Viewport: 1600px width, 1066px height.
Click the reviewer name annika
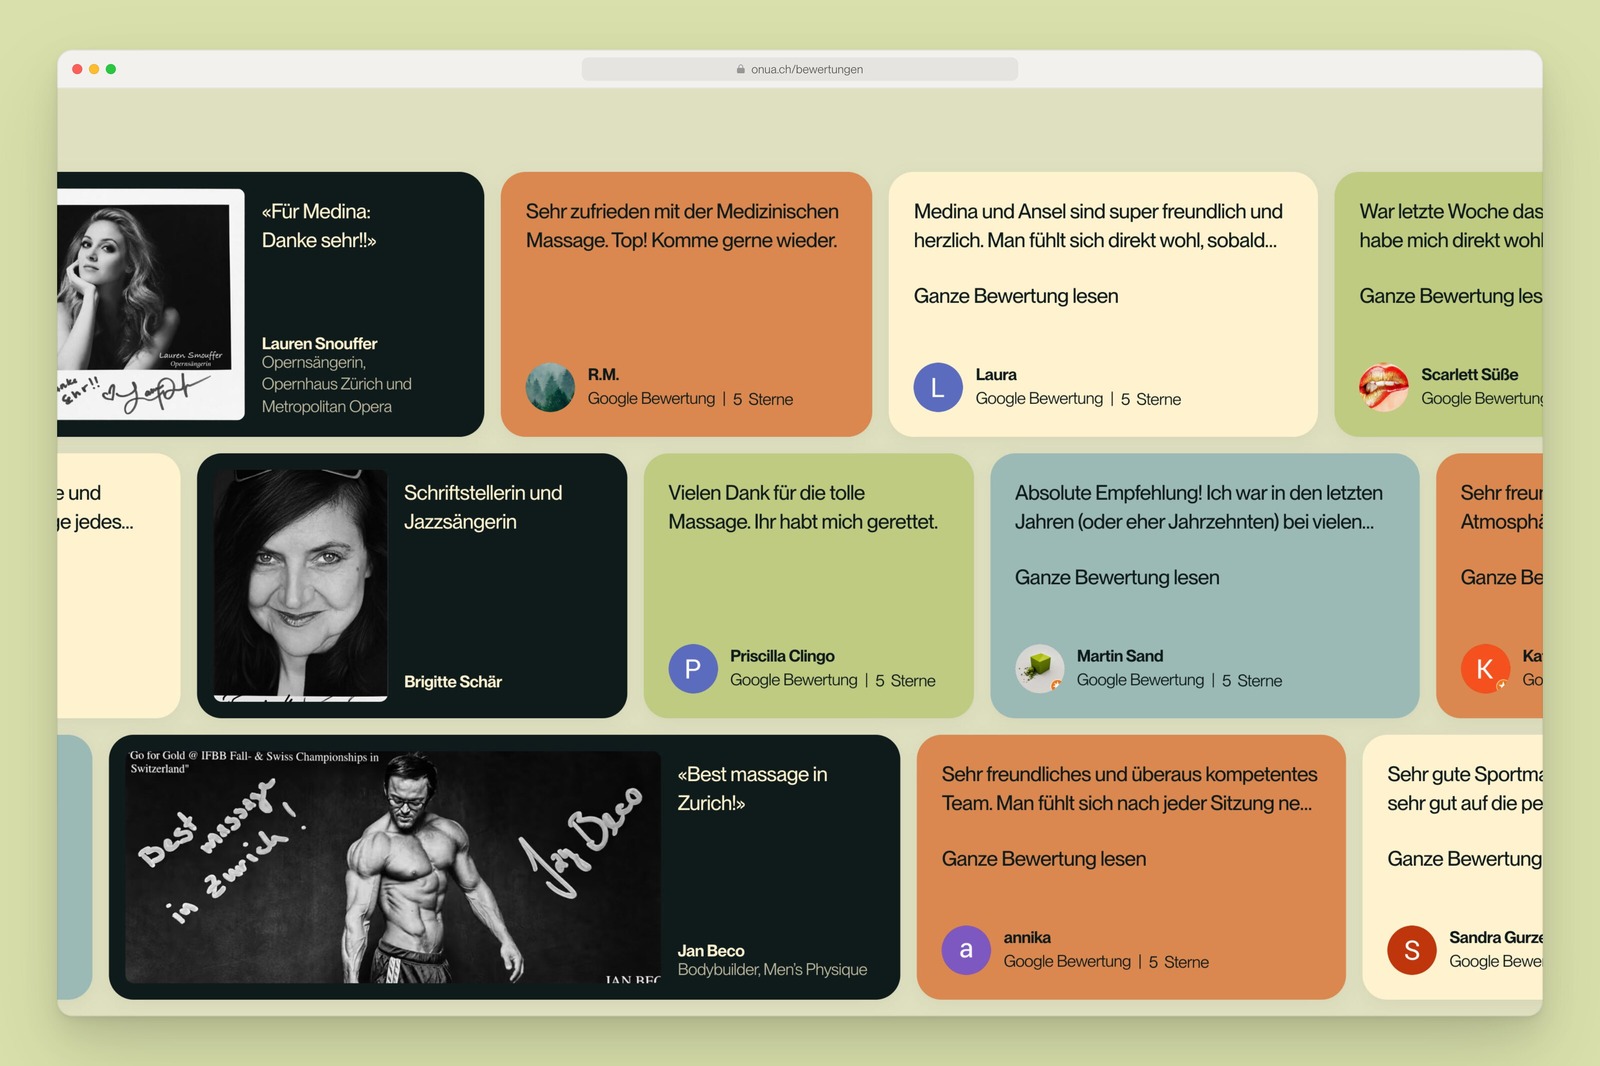coord(1027,938)
